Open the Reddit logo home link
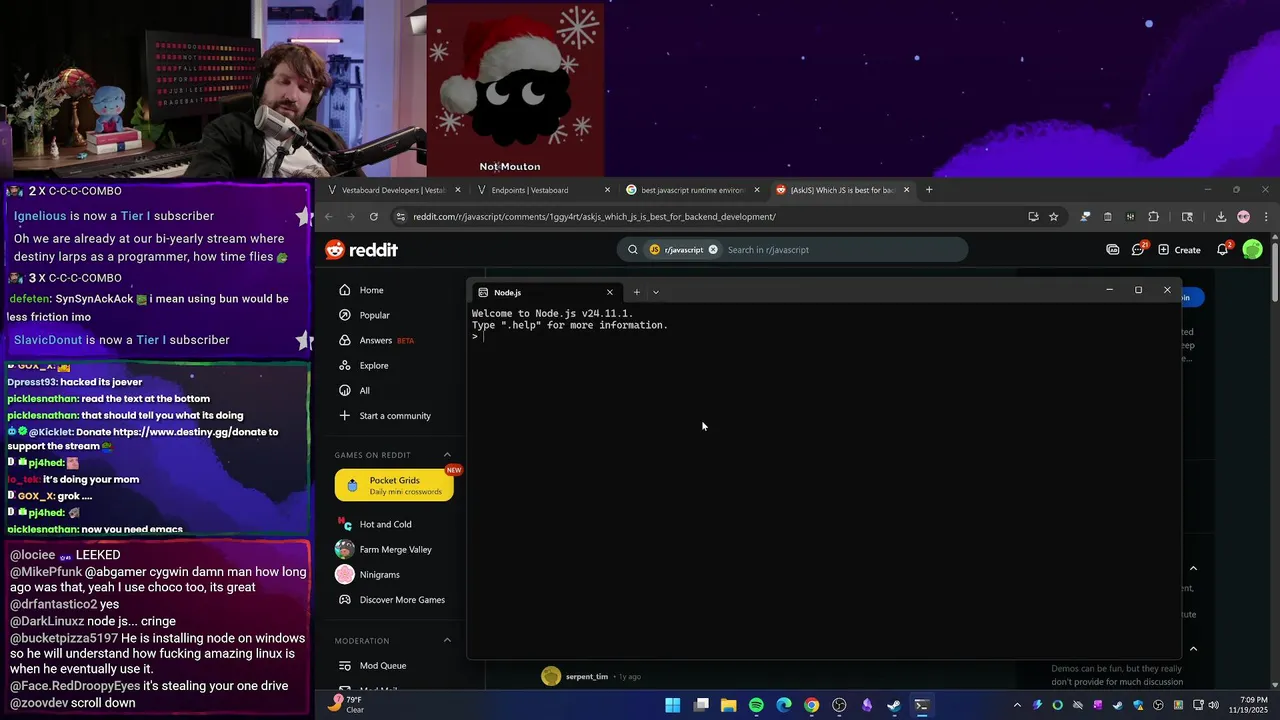1280x720 pixels. pos(361,250)
